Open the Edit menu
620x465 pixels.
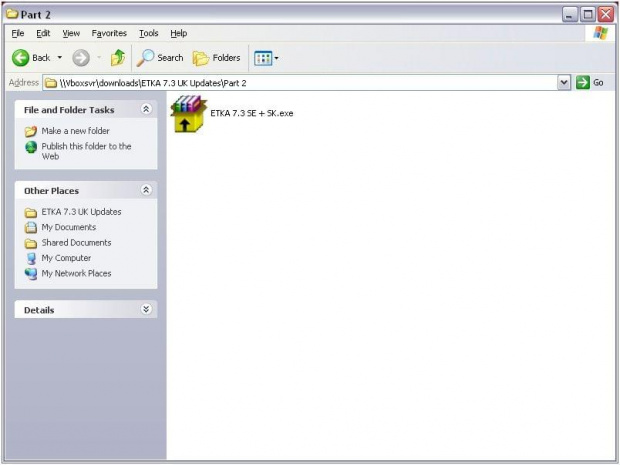(43, 33)
